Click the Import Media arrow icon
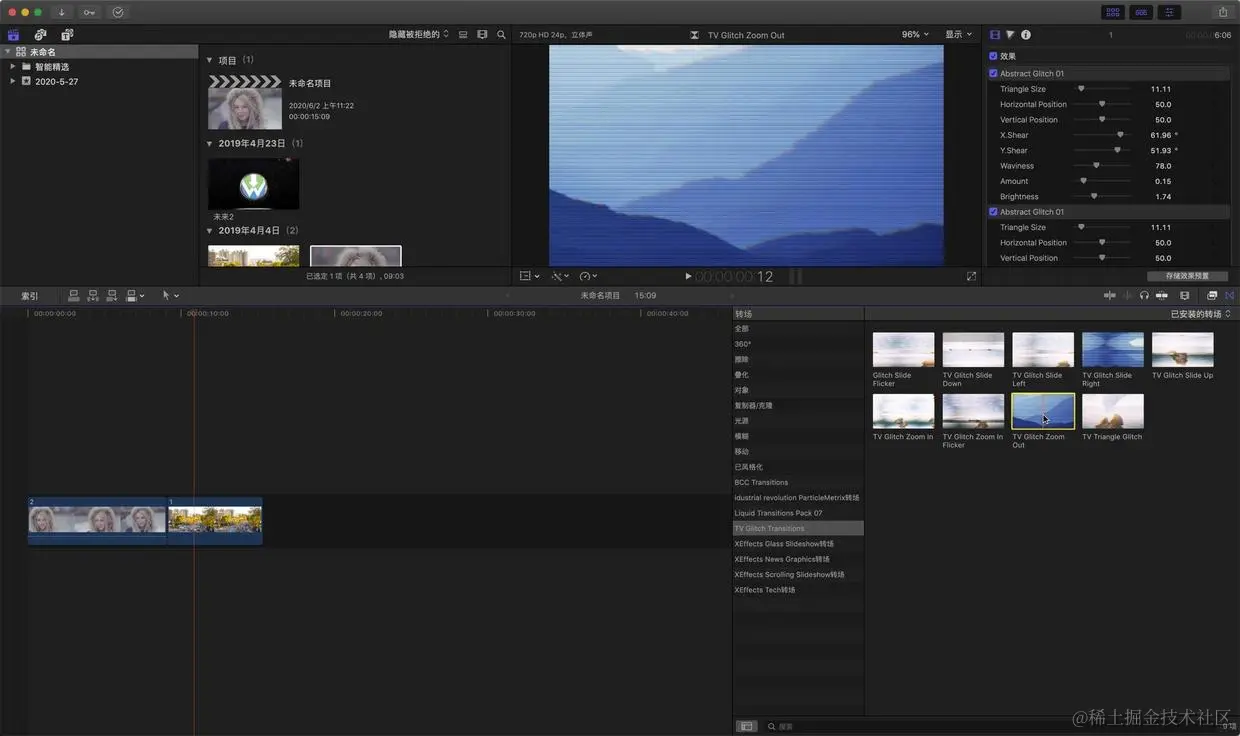1240x736 pixels. (x=62, y=12)
